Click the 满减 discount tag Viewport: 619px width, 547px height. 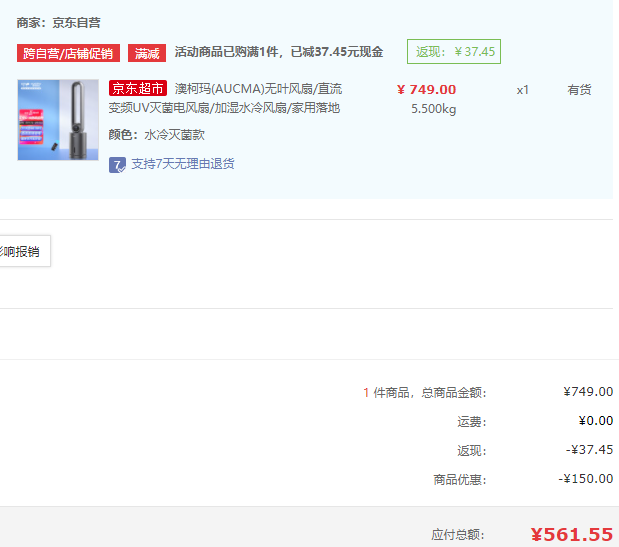147,53
